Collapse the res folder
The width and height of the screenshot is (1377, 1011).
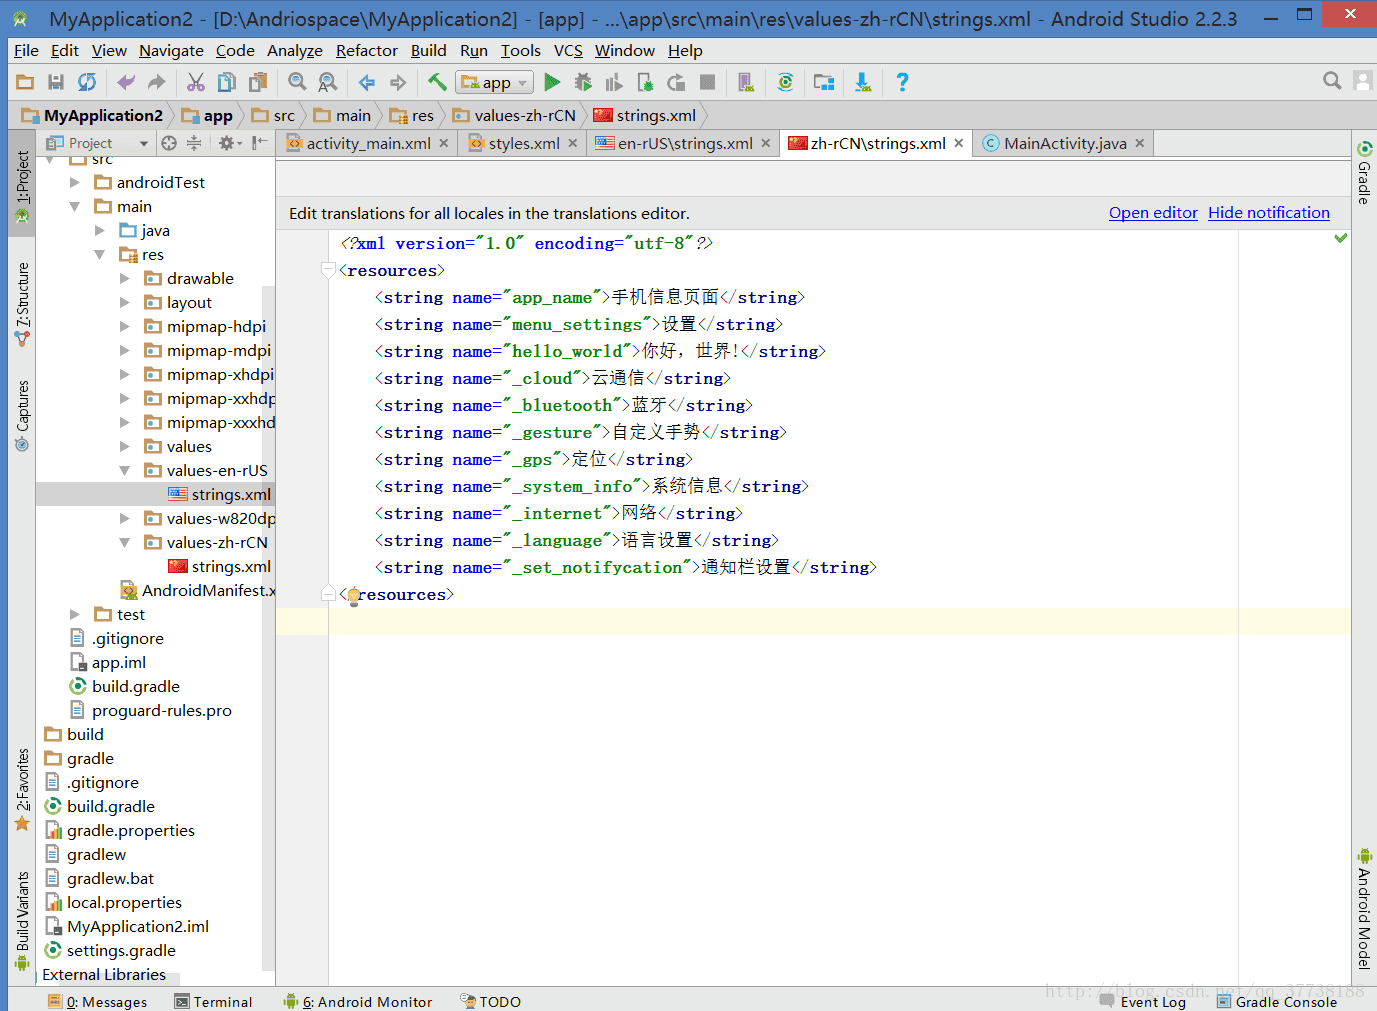pyautogui.click(x=100, y=254)
